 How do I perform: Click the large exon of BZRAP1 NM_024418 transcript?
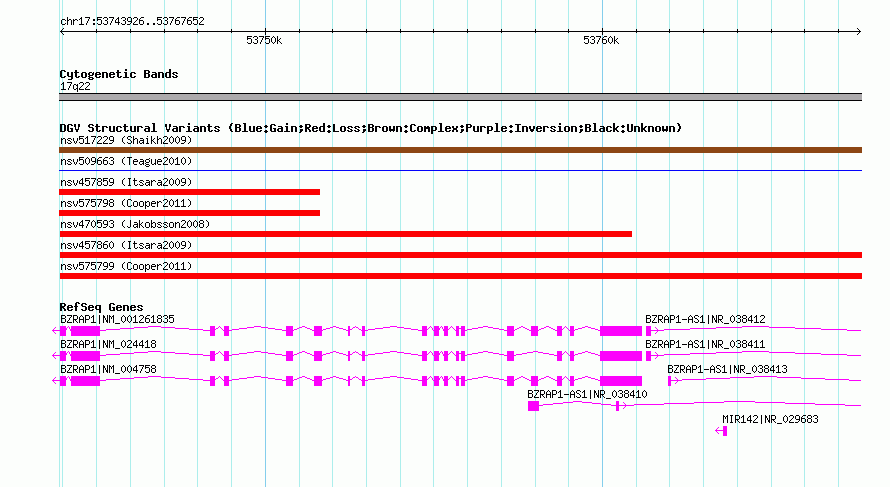(621, 356)
